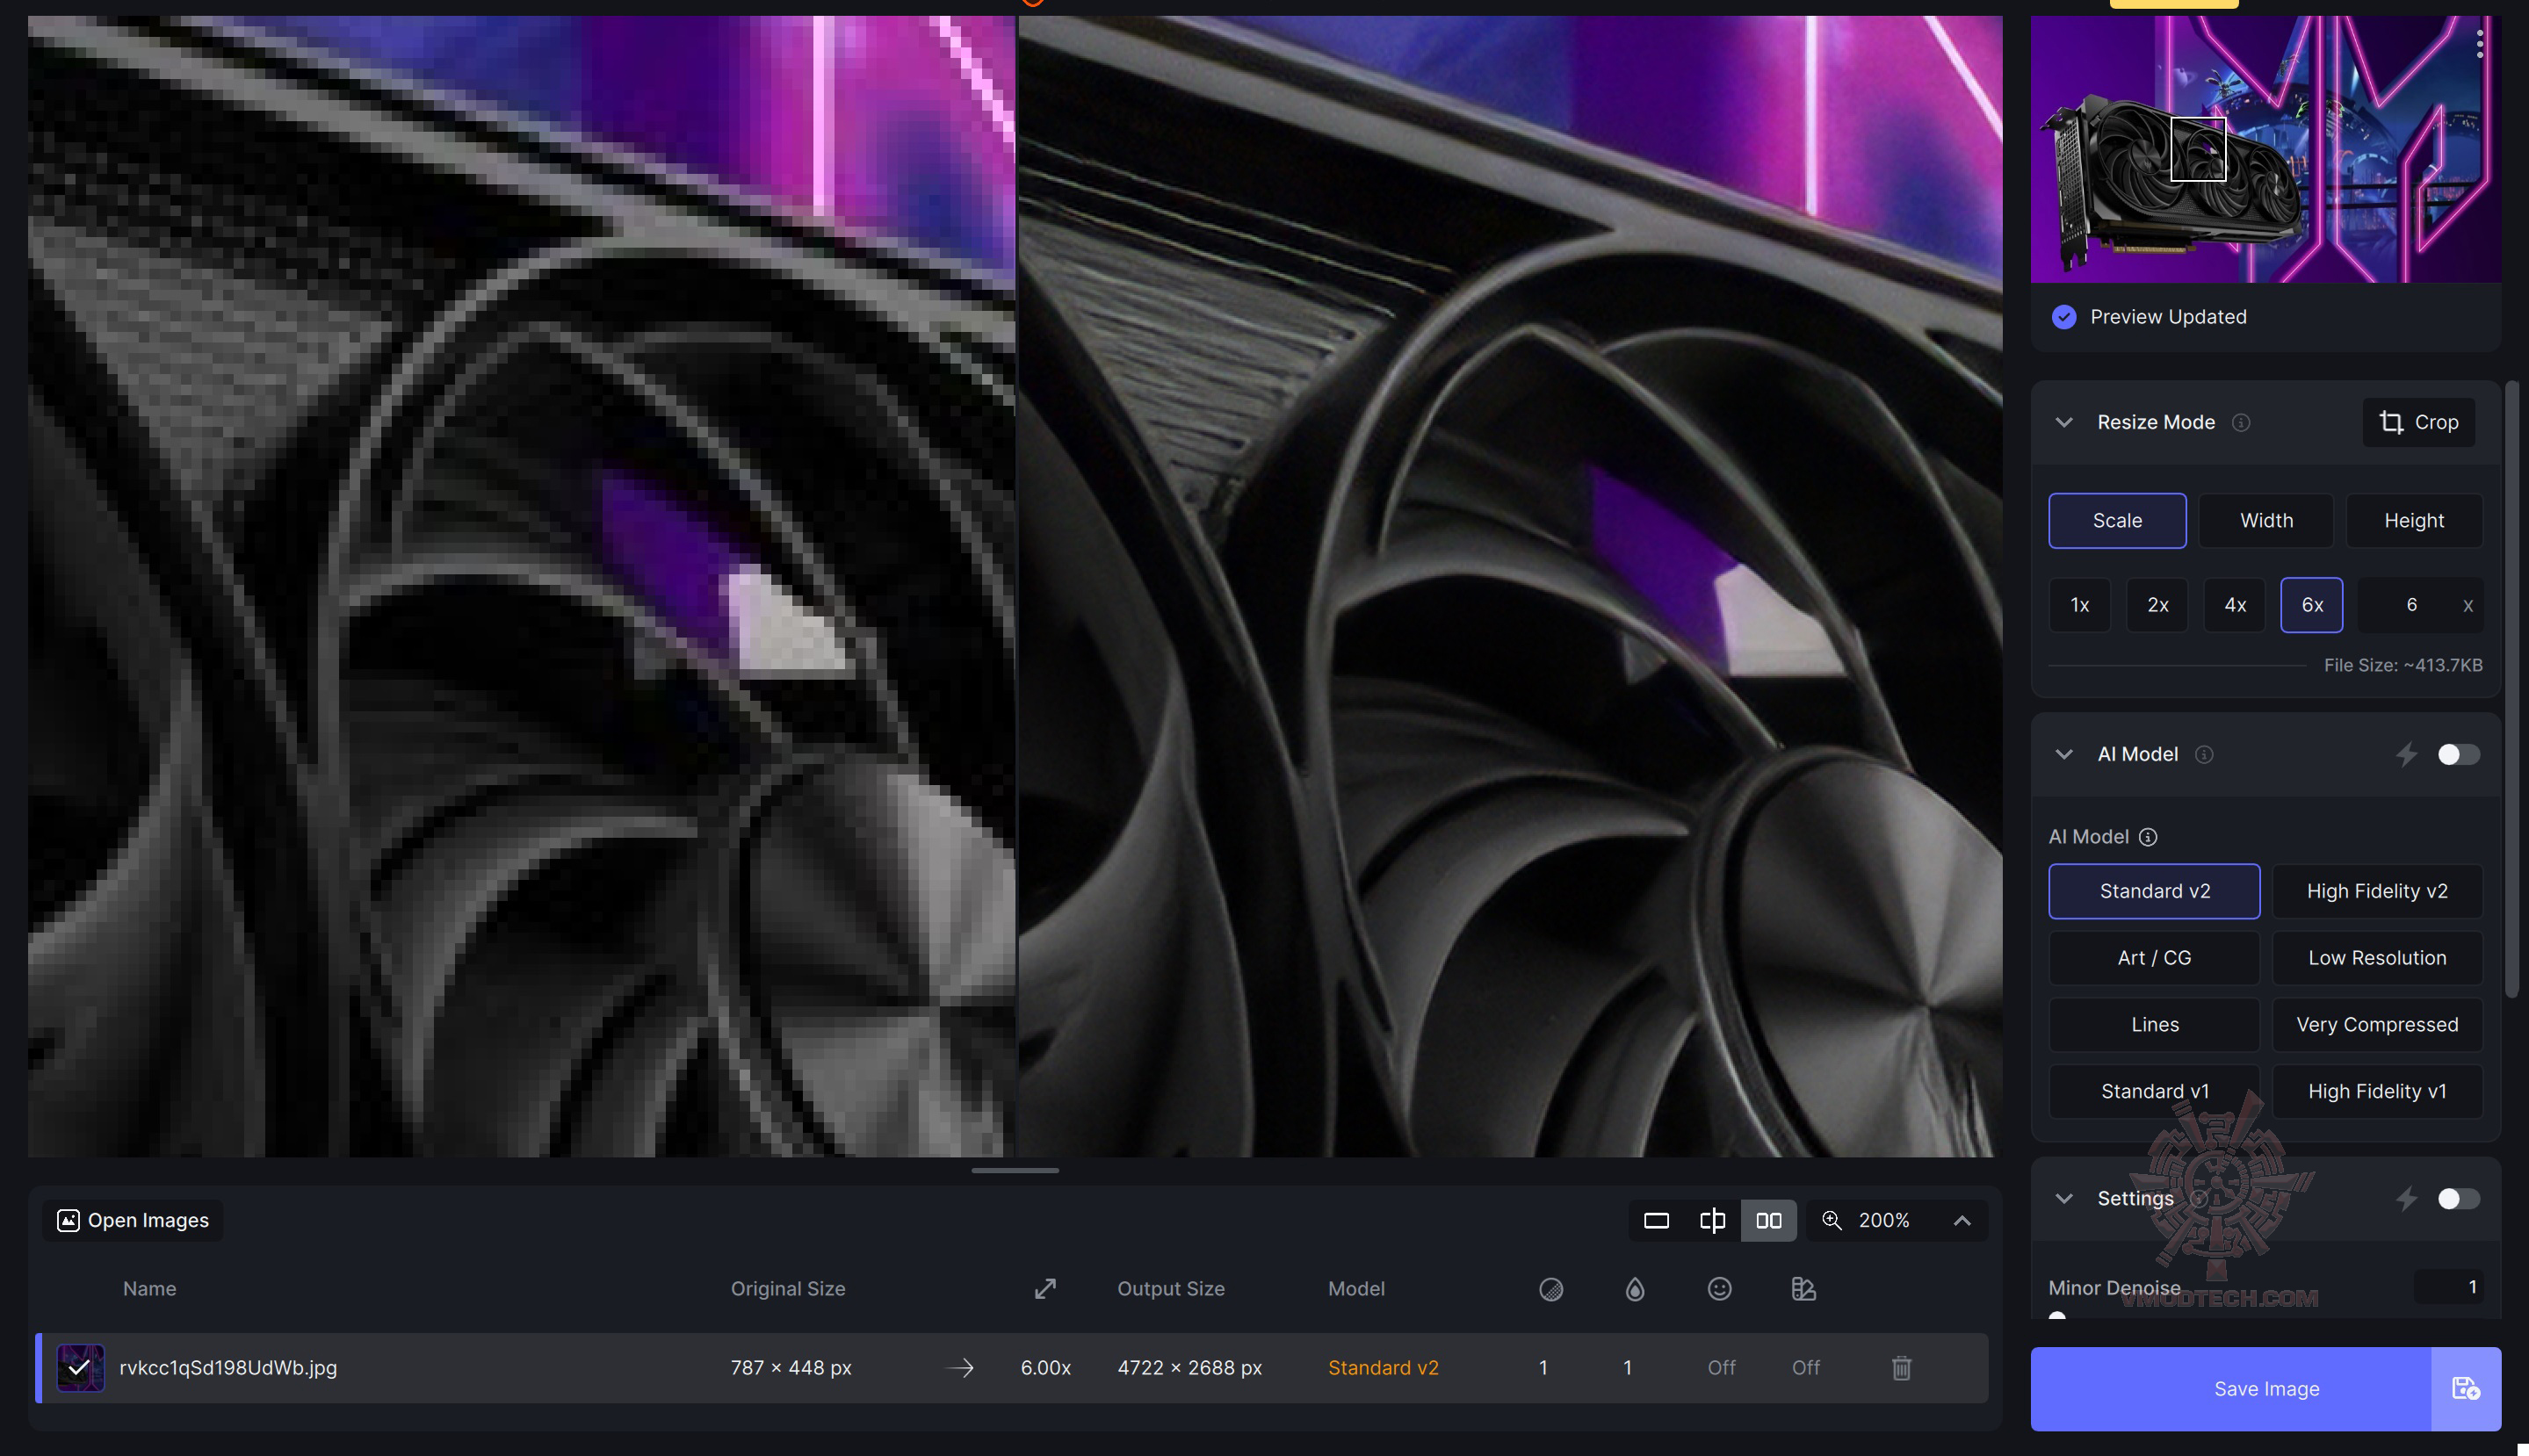This screenshot has height=1456, width=2529.
Task: Collapse the Resize Mode section
Action: 2064,422
